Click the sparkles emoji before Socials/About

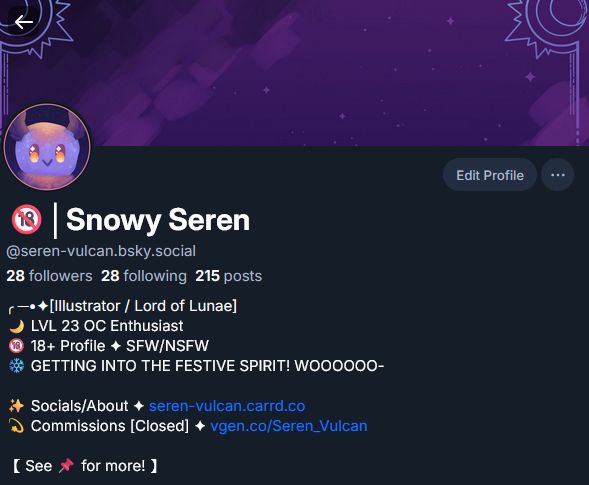click(17, 406)
